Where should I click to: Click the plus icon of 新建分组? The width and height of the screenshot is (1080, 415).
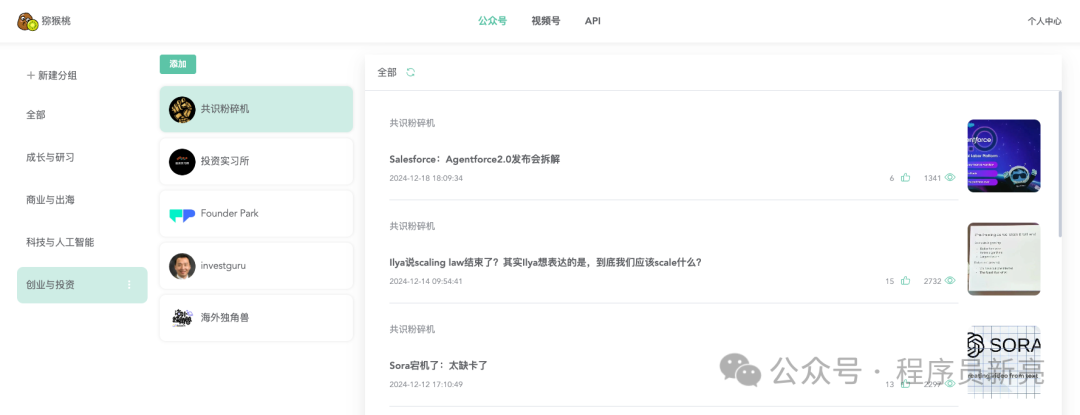pos(30,75)
